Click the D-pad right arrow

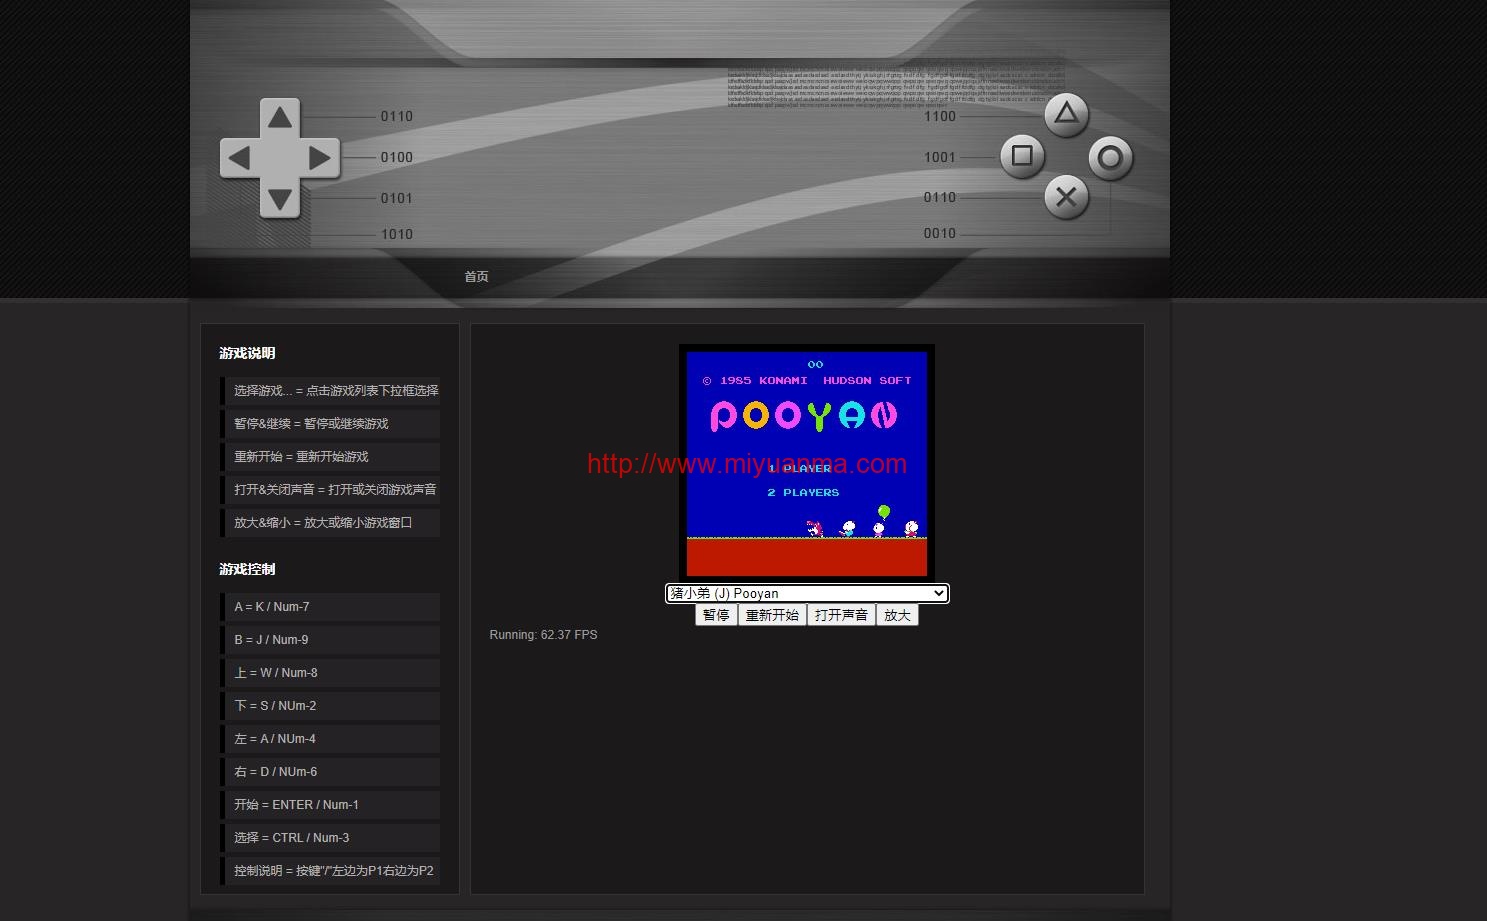pos(320,158)
